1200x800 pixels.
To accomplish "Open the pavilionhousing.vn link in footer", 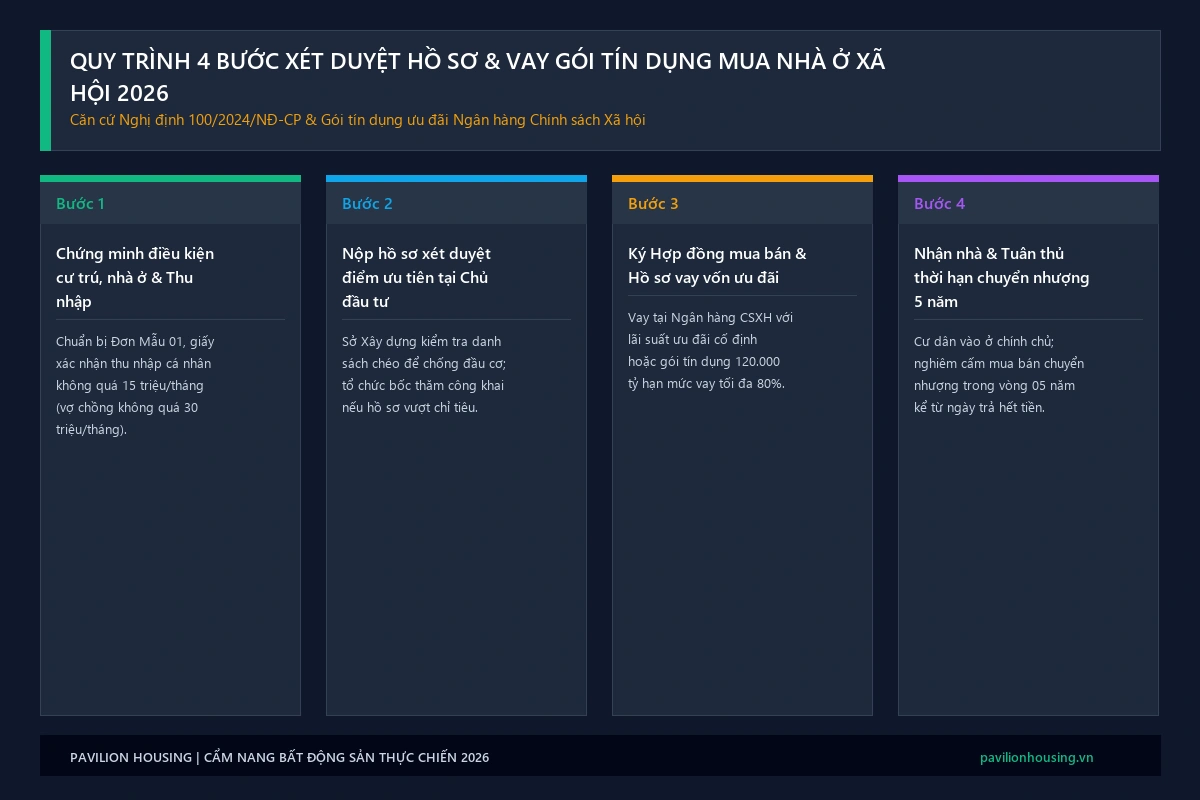I will coord(1036,758).
